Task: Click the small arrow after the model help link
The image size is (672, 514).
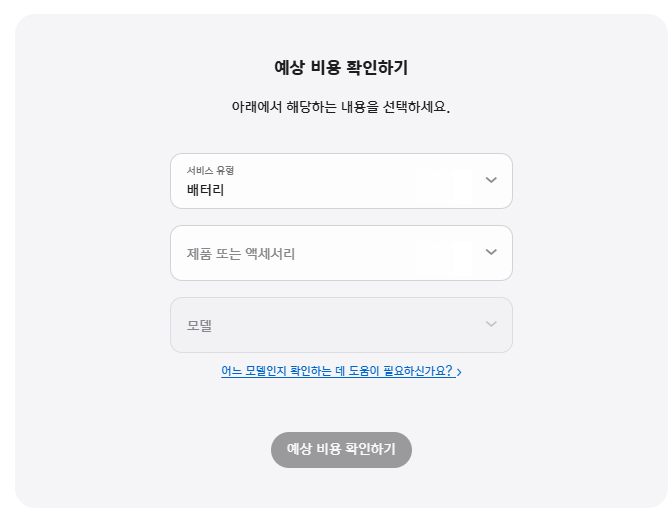Action: (x=459, y=372)
